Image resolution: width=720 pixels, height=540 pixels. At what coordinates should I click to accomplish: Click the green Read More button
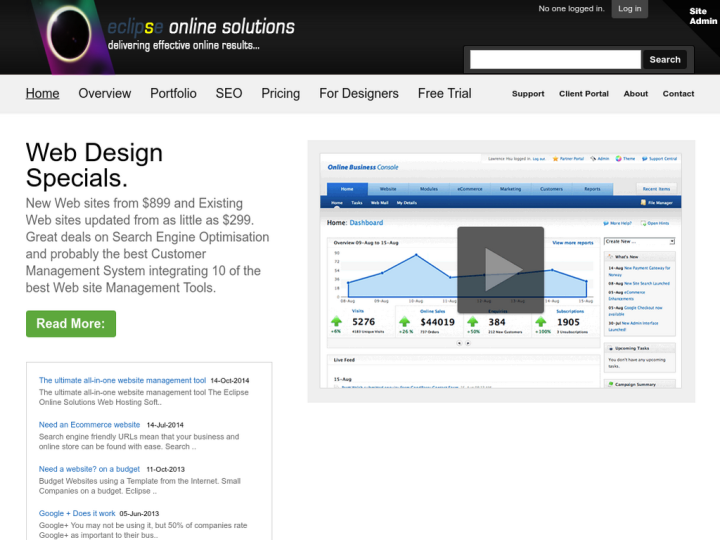tap(71, 324)
